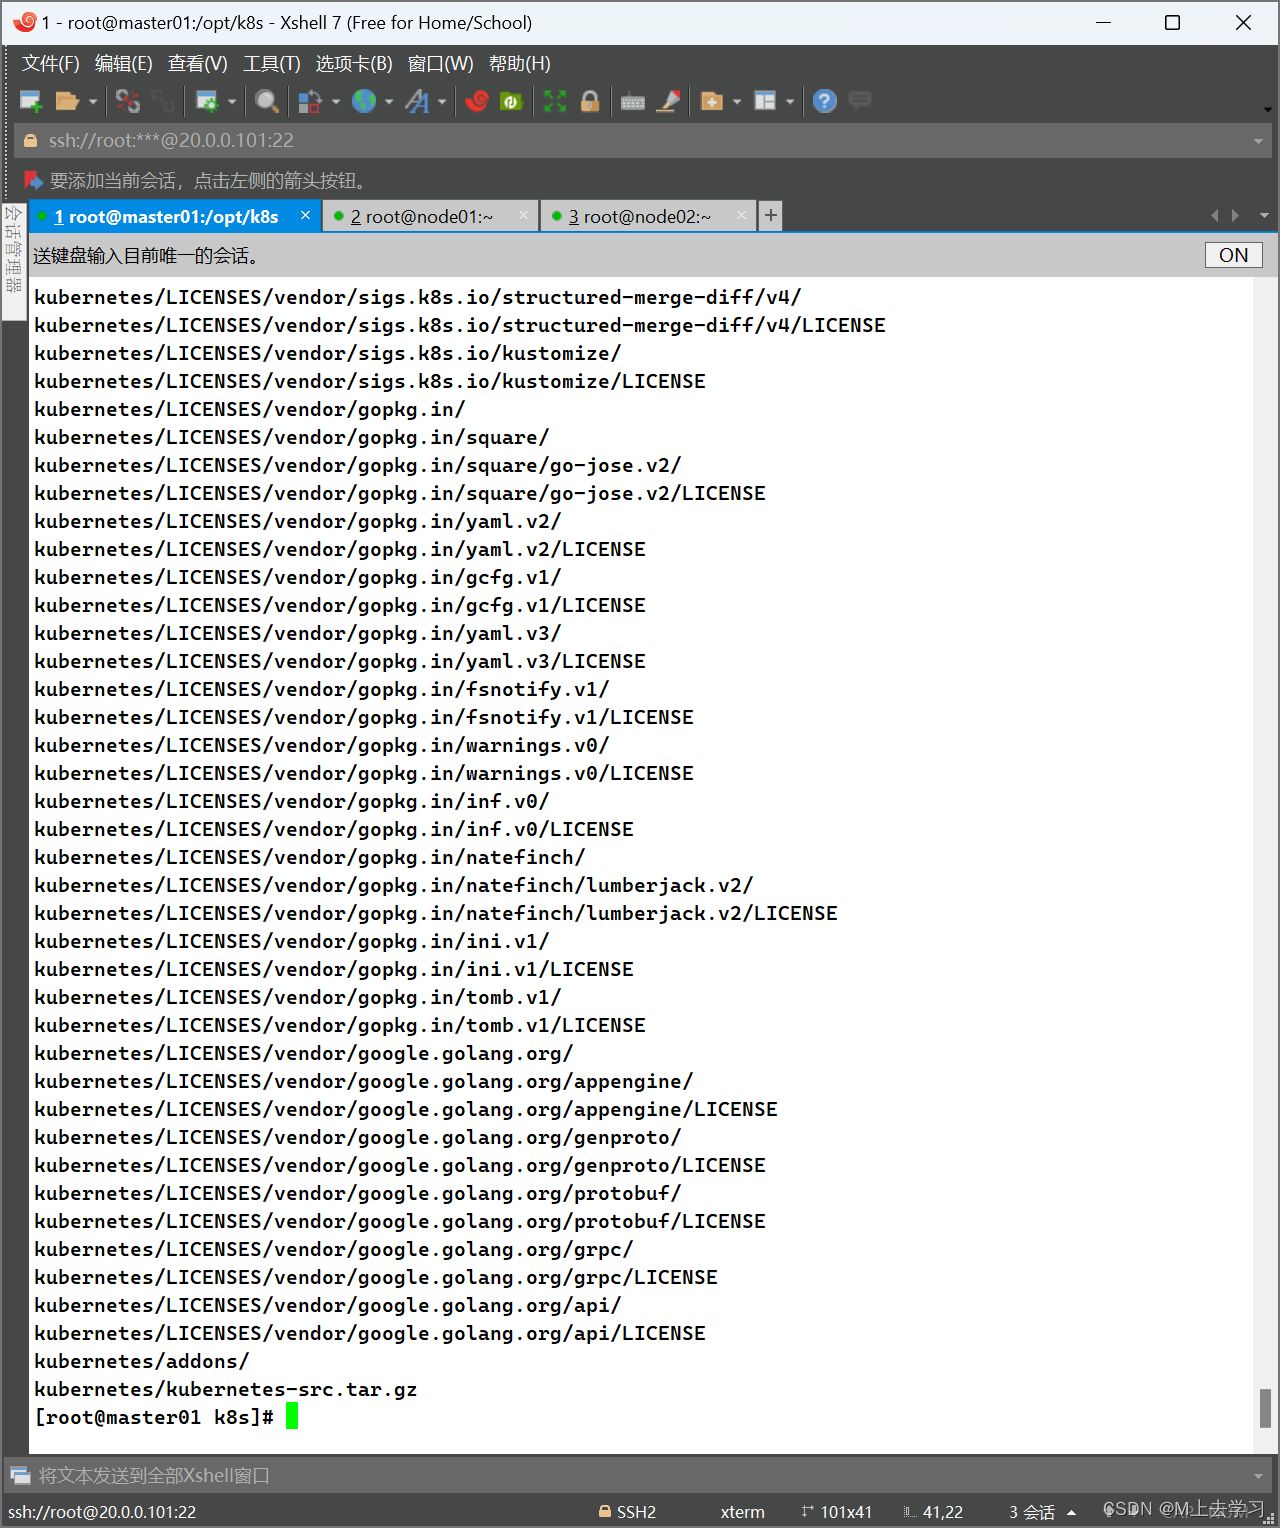Expand the new folder icon dropdown arrow
Image resolution: width=1280 pixels, height=1528 pixels.
click(x=737, y=102)
